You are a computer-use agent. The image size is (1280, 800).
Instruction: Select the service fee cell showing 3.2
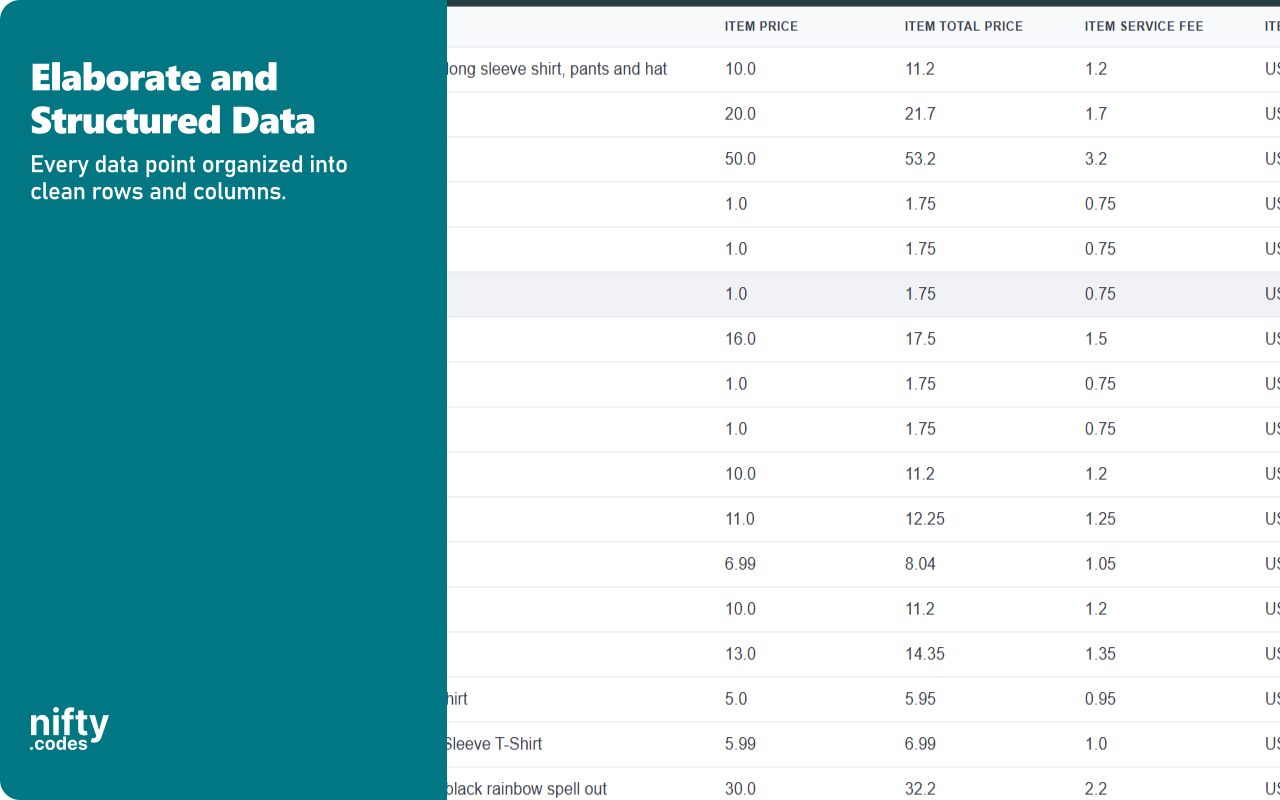(x=1096, y=159)
